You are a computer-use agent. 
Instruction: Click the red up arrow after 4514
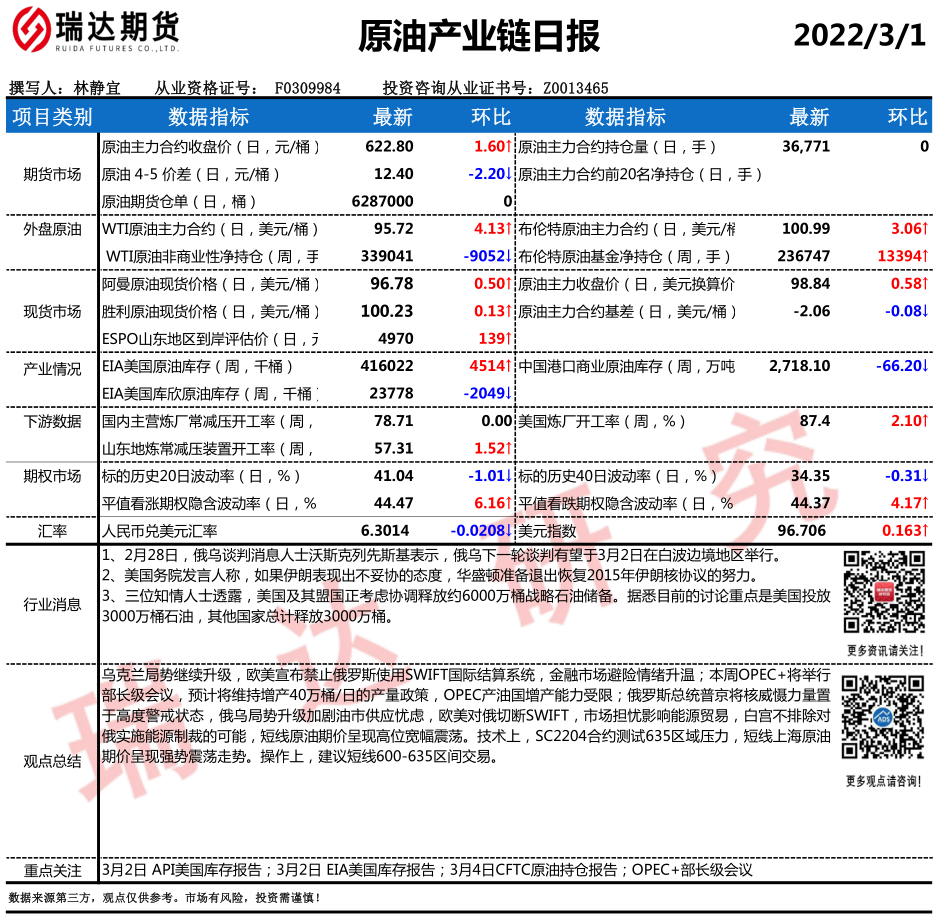click(509, 367)
